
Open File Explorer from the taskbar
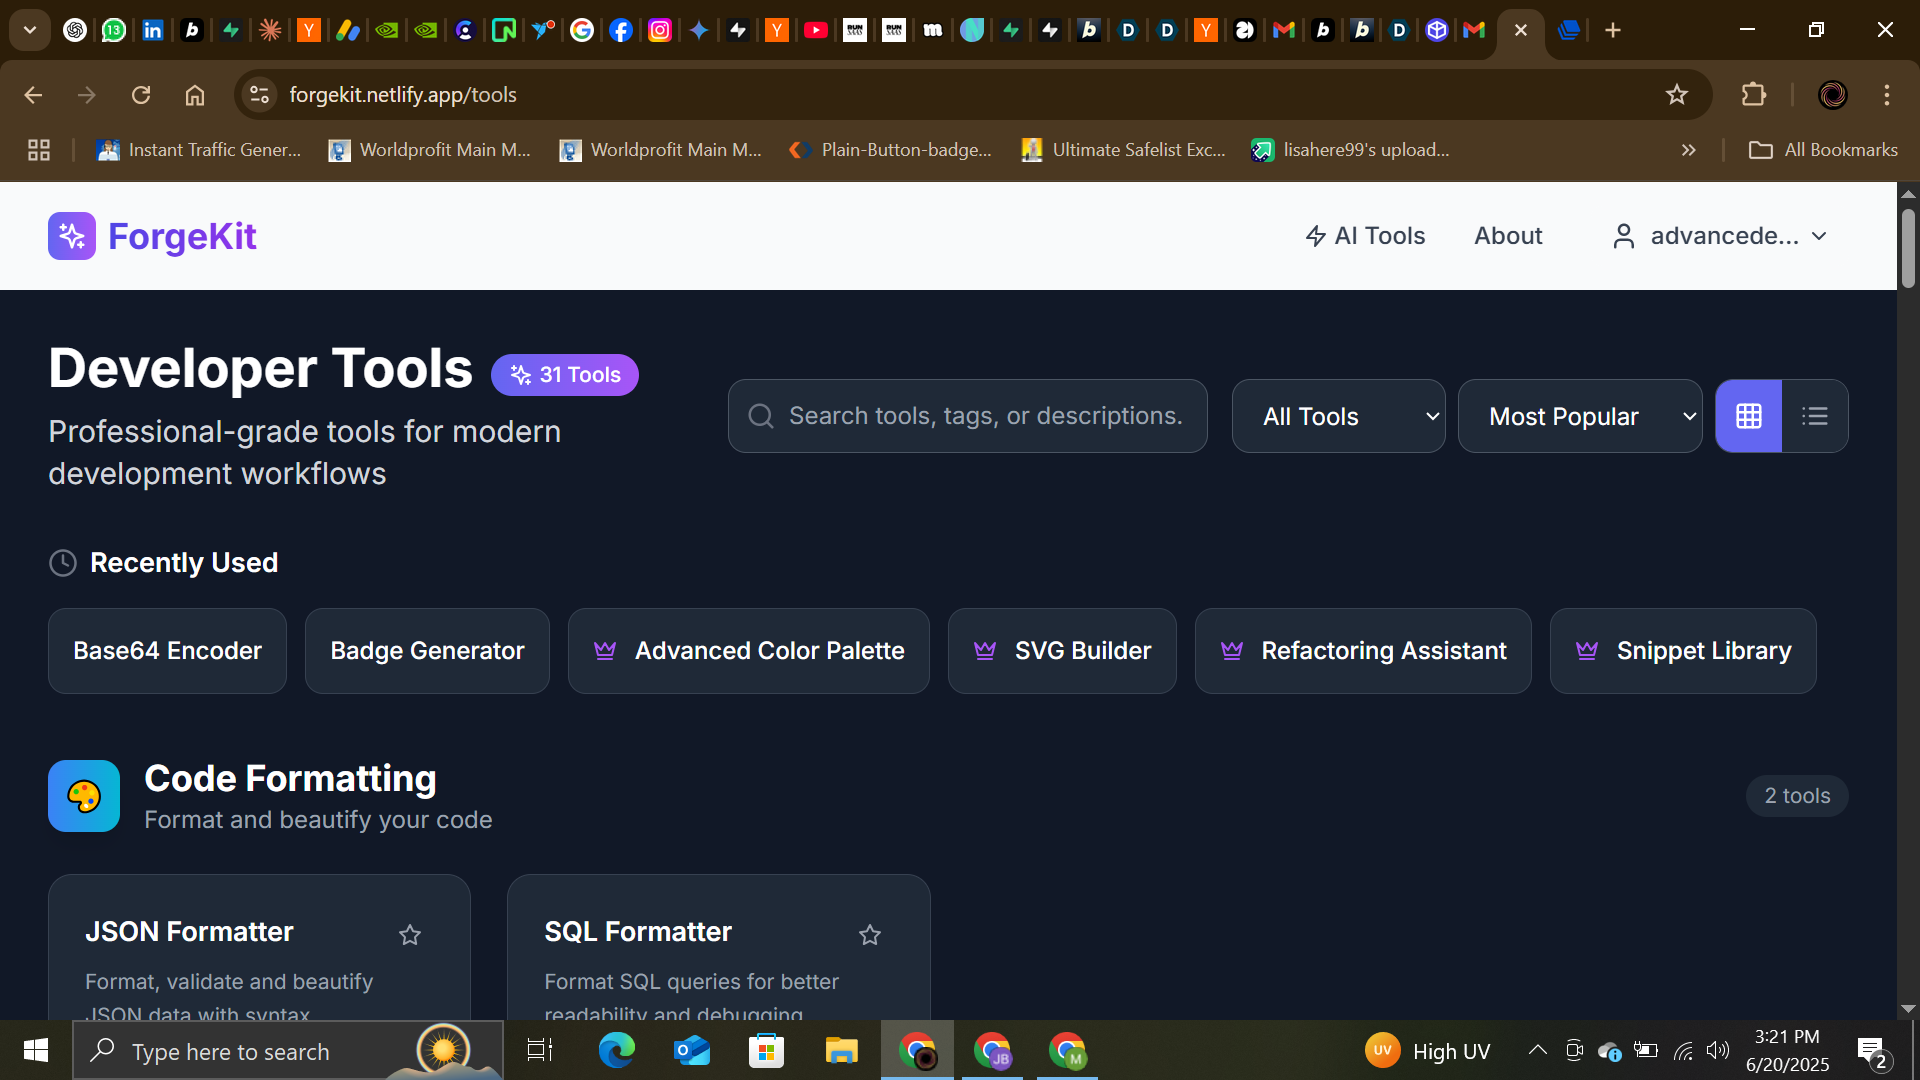(841, 1051)
